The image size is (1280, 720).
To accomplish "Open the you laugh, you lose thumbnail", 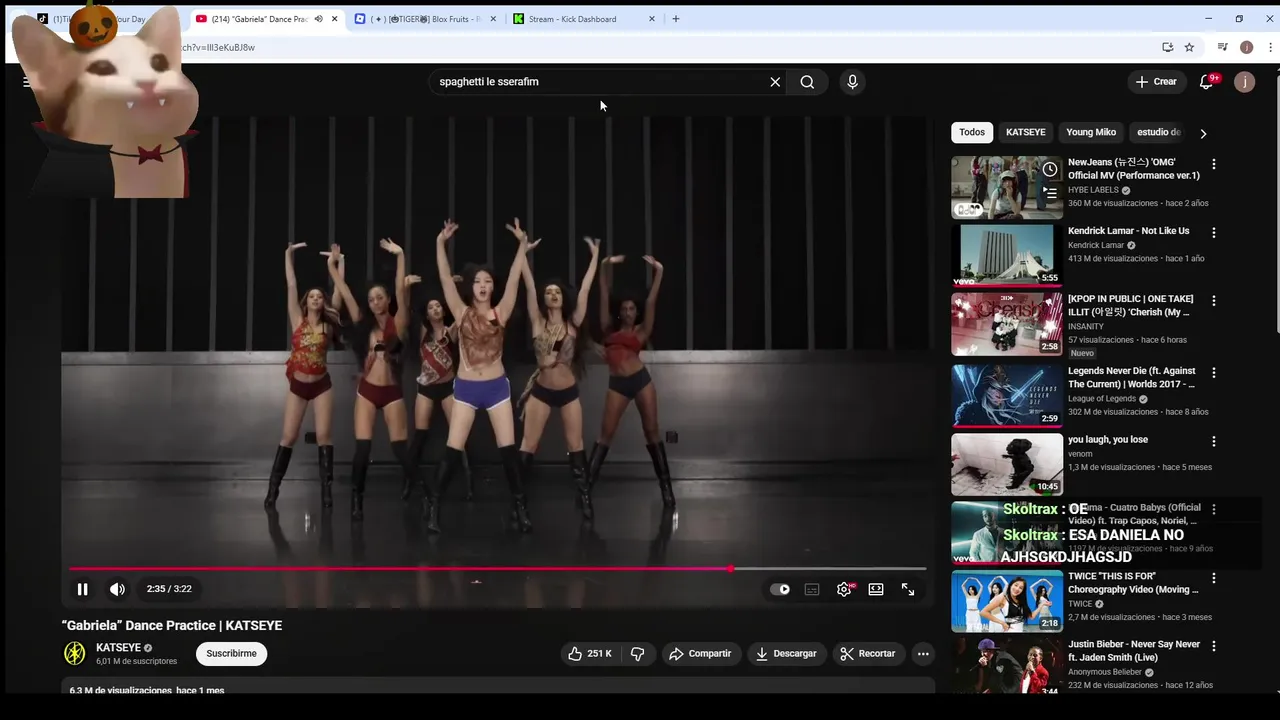I will point(1007,464).
